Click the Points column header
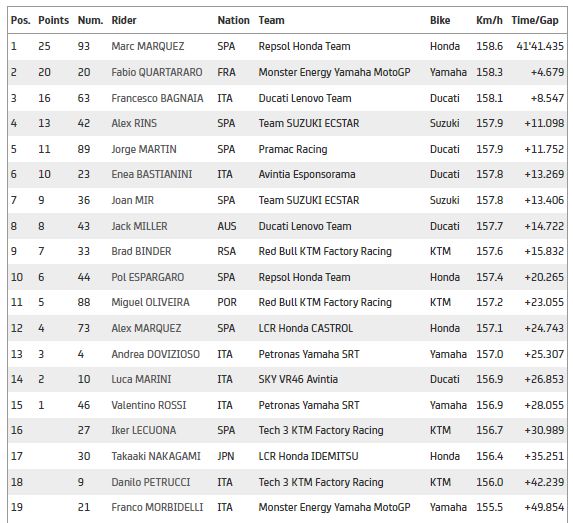The width and height of the screenshot is (573, 523). [x=53, y=20]
